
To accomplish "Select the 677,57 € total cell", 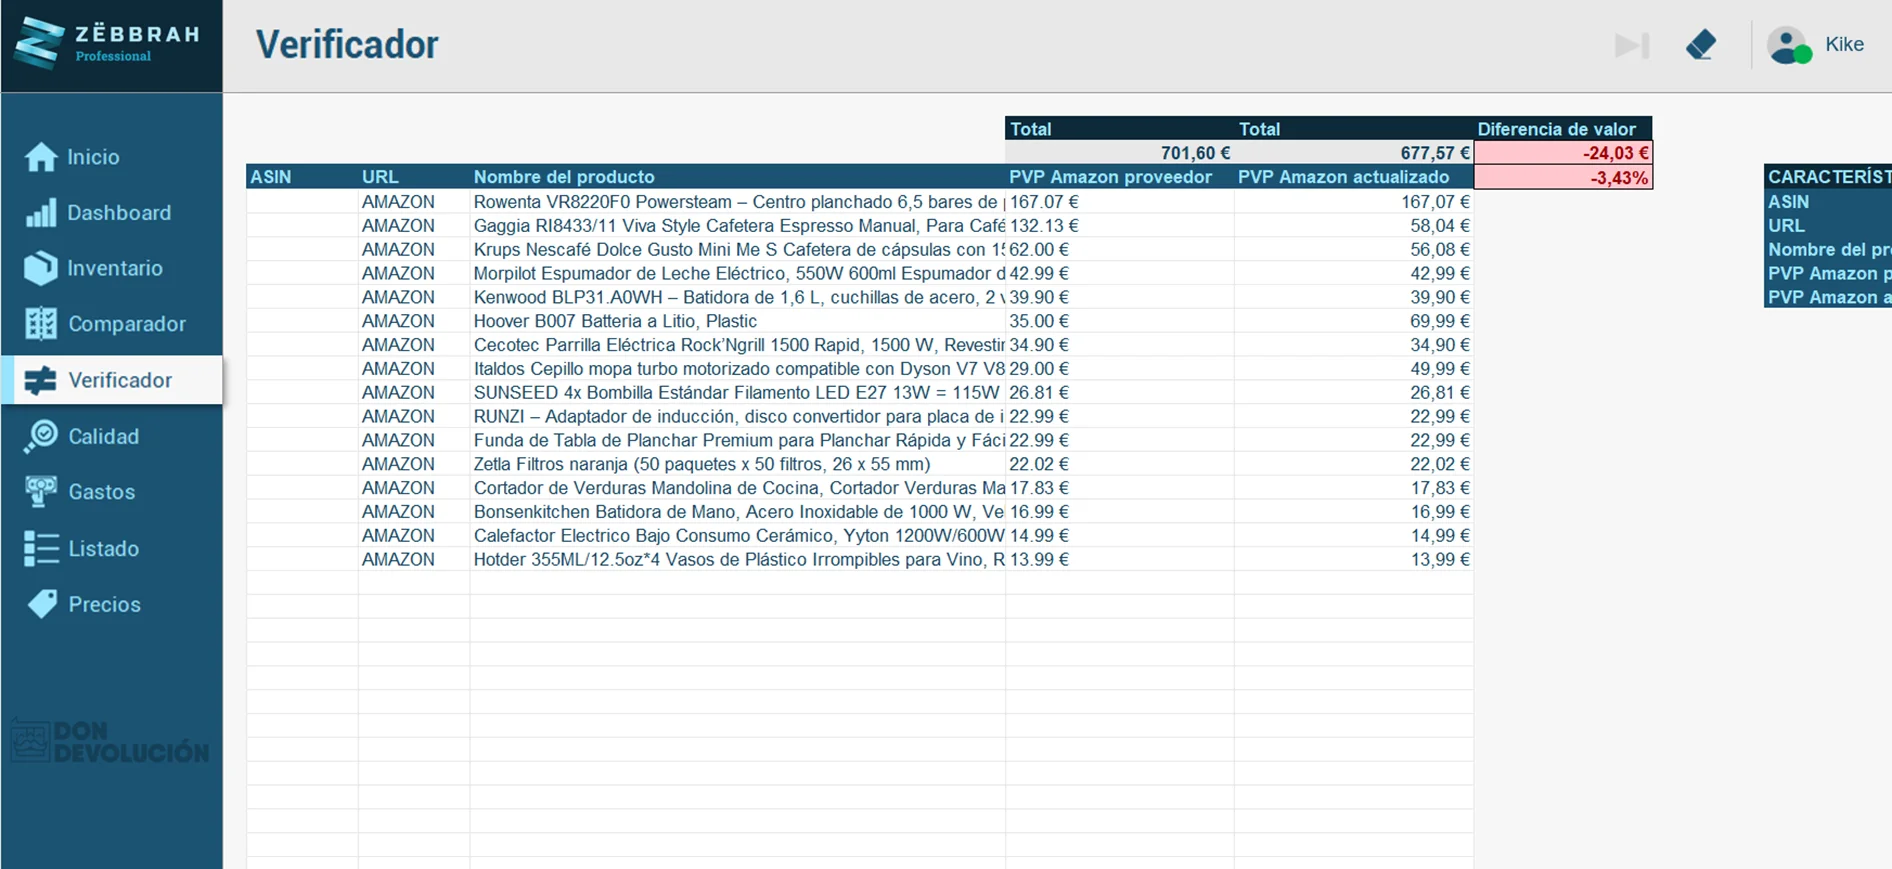I will [1354, 153].
